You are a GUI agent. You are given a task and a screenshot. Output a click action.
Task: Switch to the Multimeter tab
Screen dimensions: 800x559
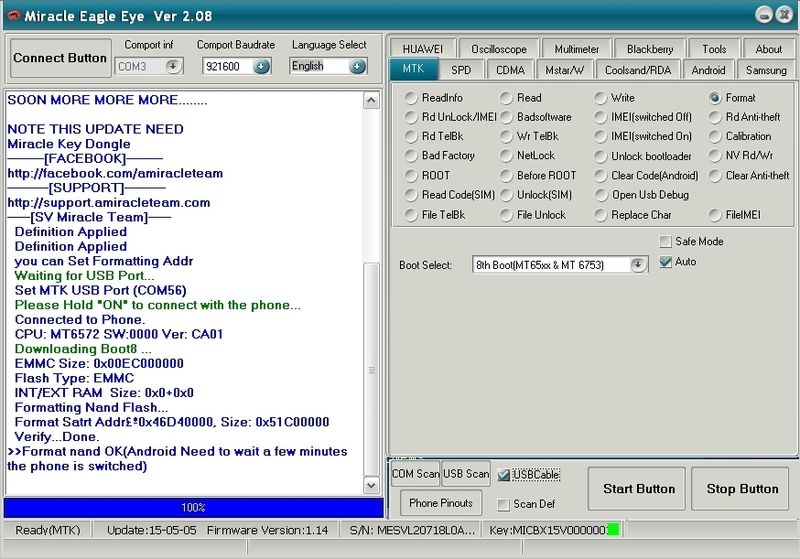pos(577,49)
